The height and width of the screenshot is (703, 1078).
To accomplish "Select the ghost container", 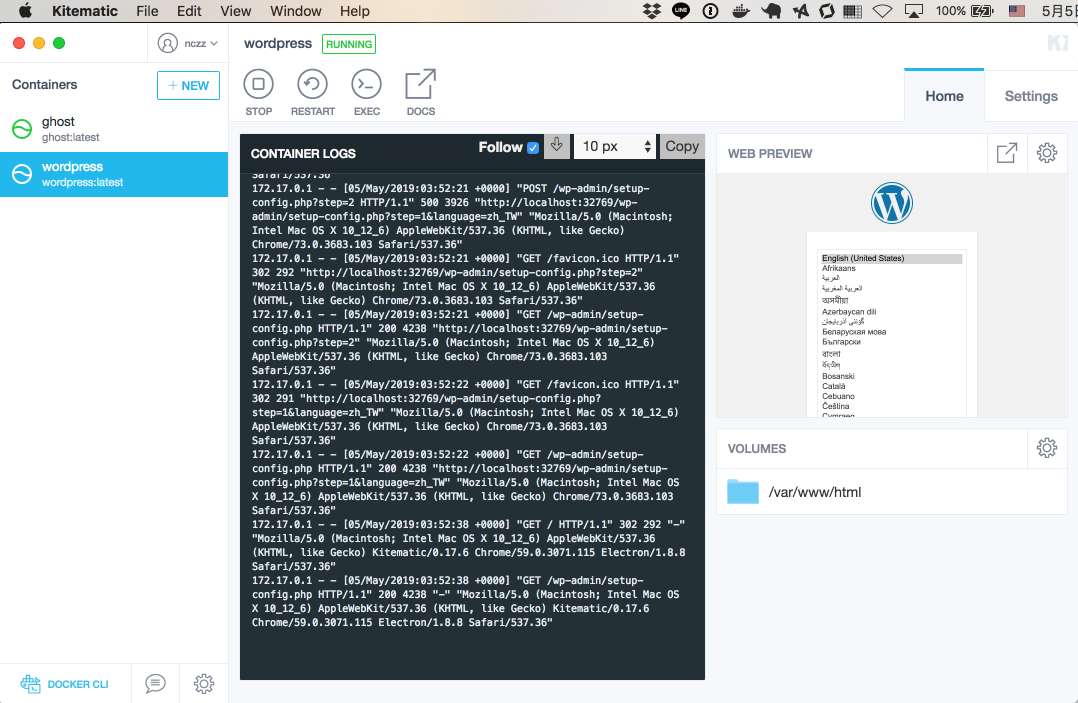I will coord(114,129).
